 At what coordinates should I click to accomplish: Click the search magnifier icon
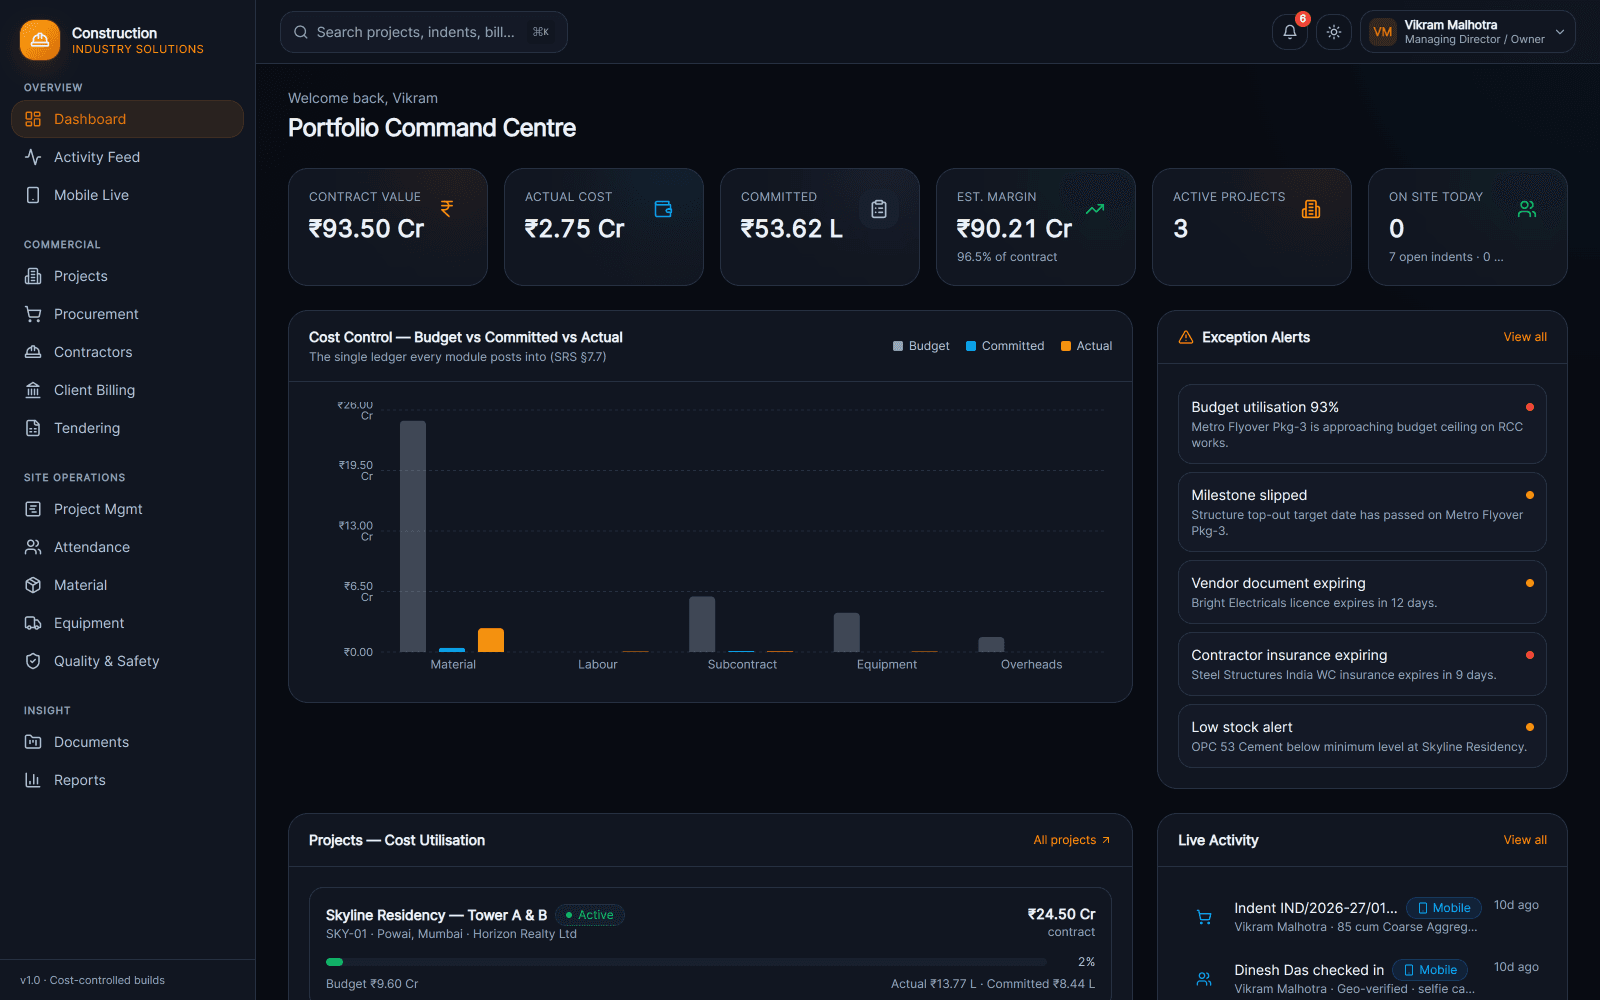click(300, 32)
